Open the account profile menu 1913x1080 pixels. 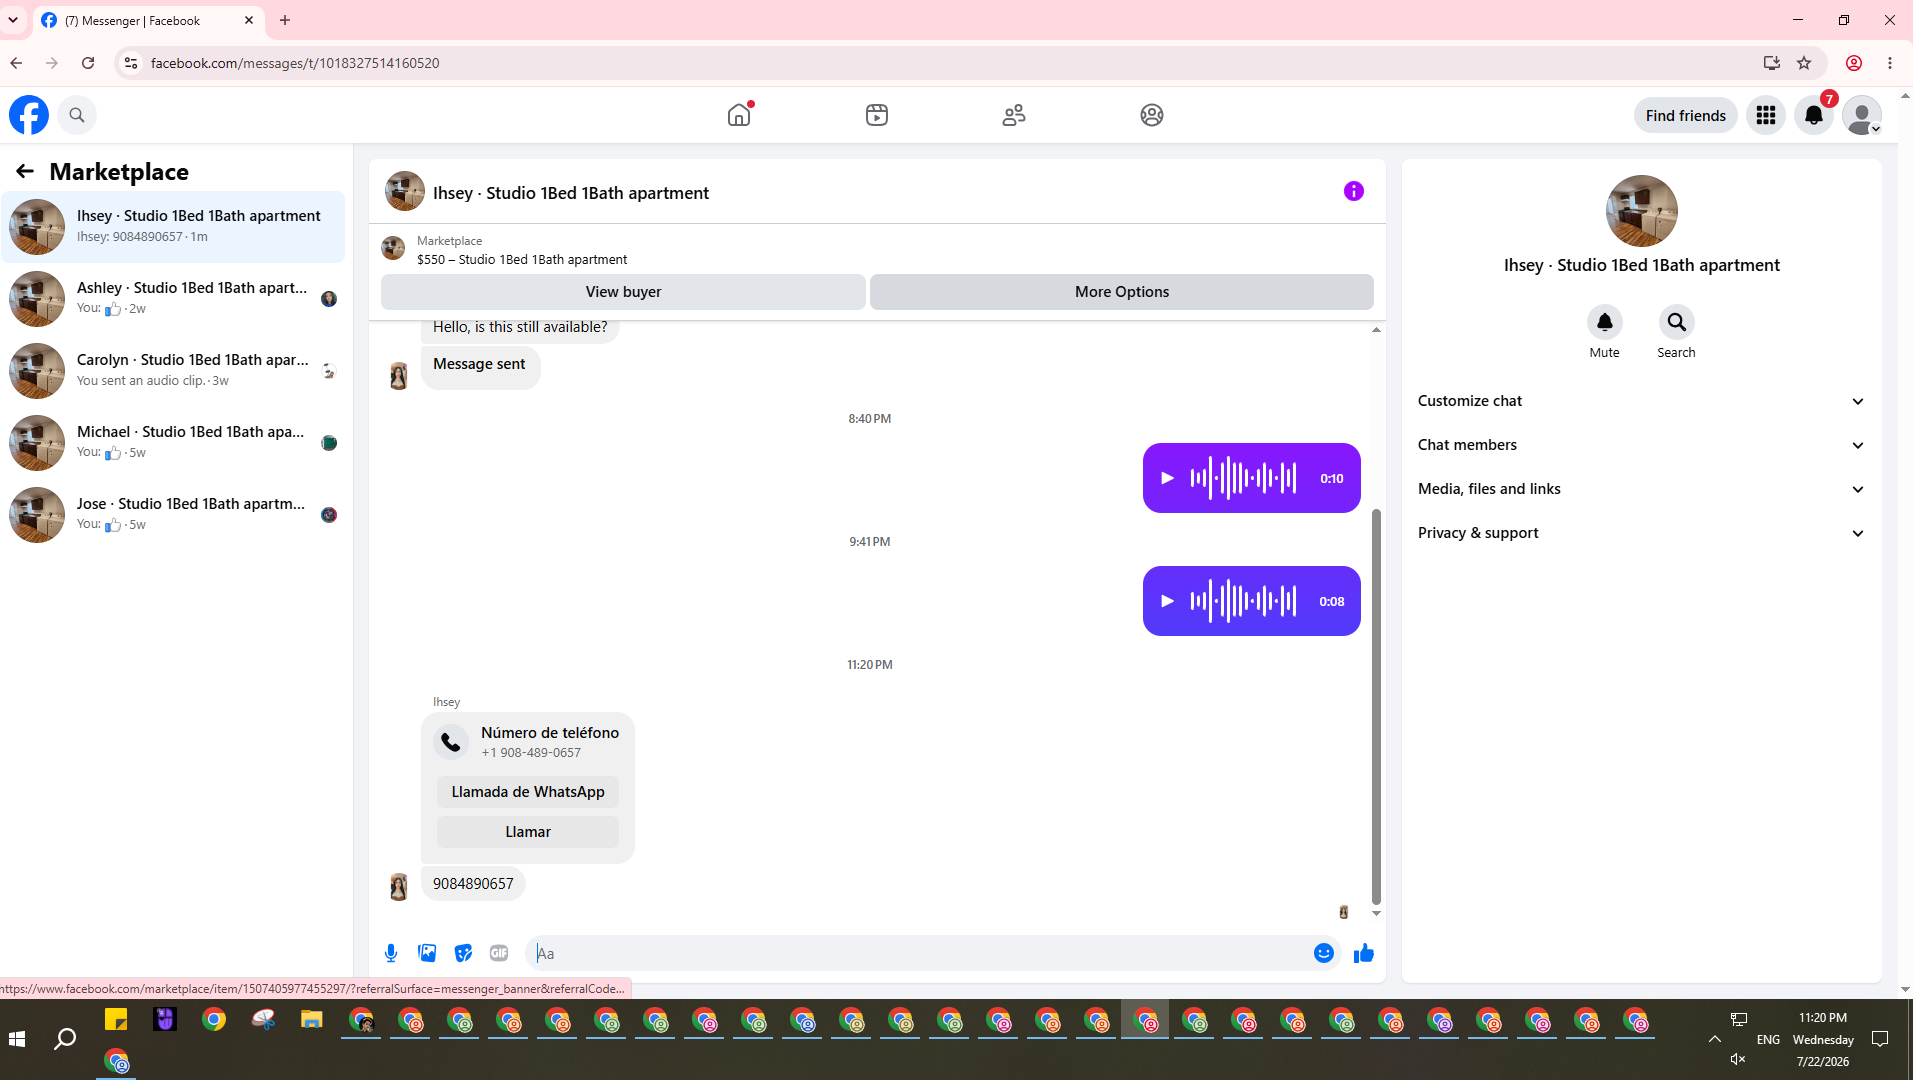pos(1862,115)
